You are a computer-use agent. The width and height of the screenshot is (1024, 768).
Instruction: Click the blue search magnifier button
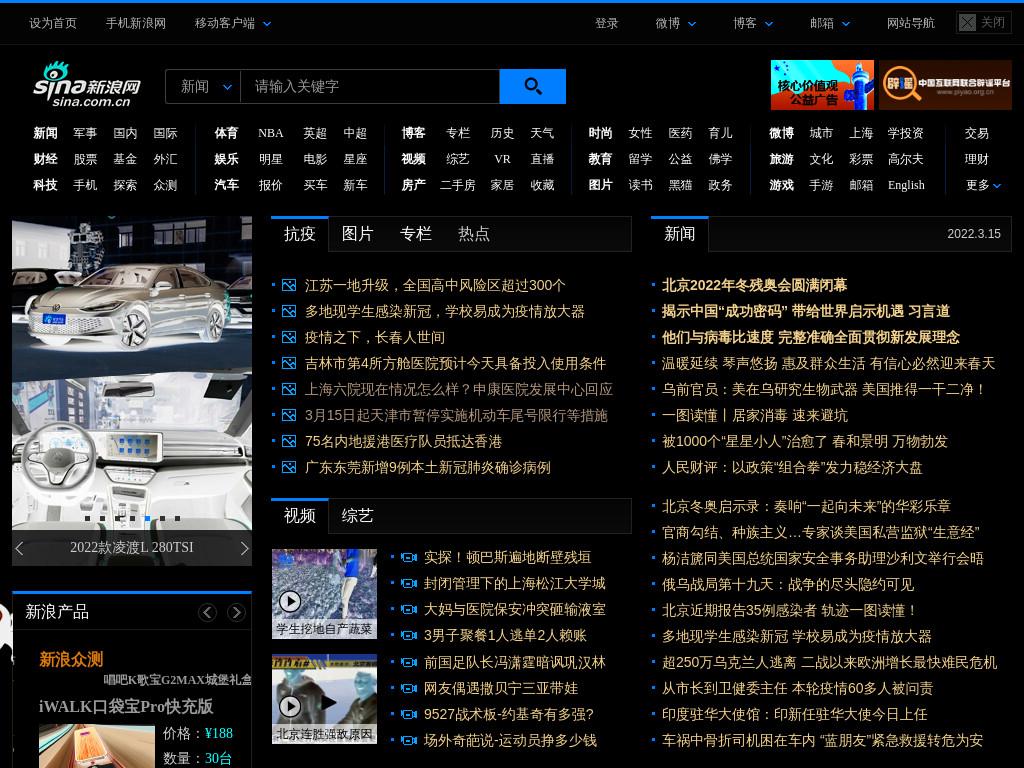pos(532,86)
